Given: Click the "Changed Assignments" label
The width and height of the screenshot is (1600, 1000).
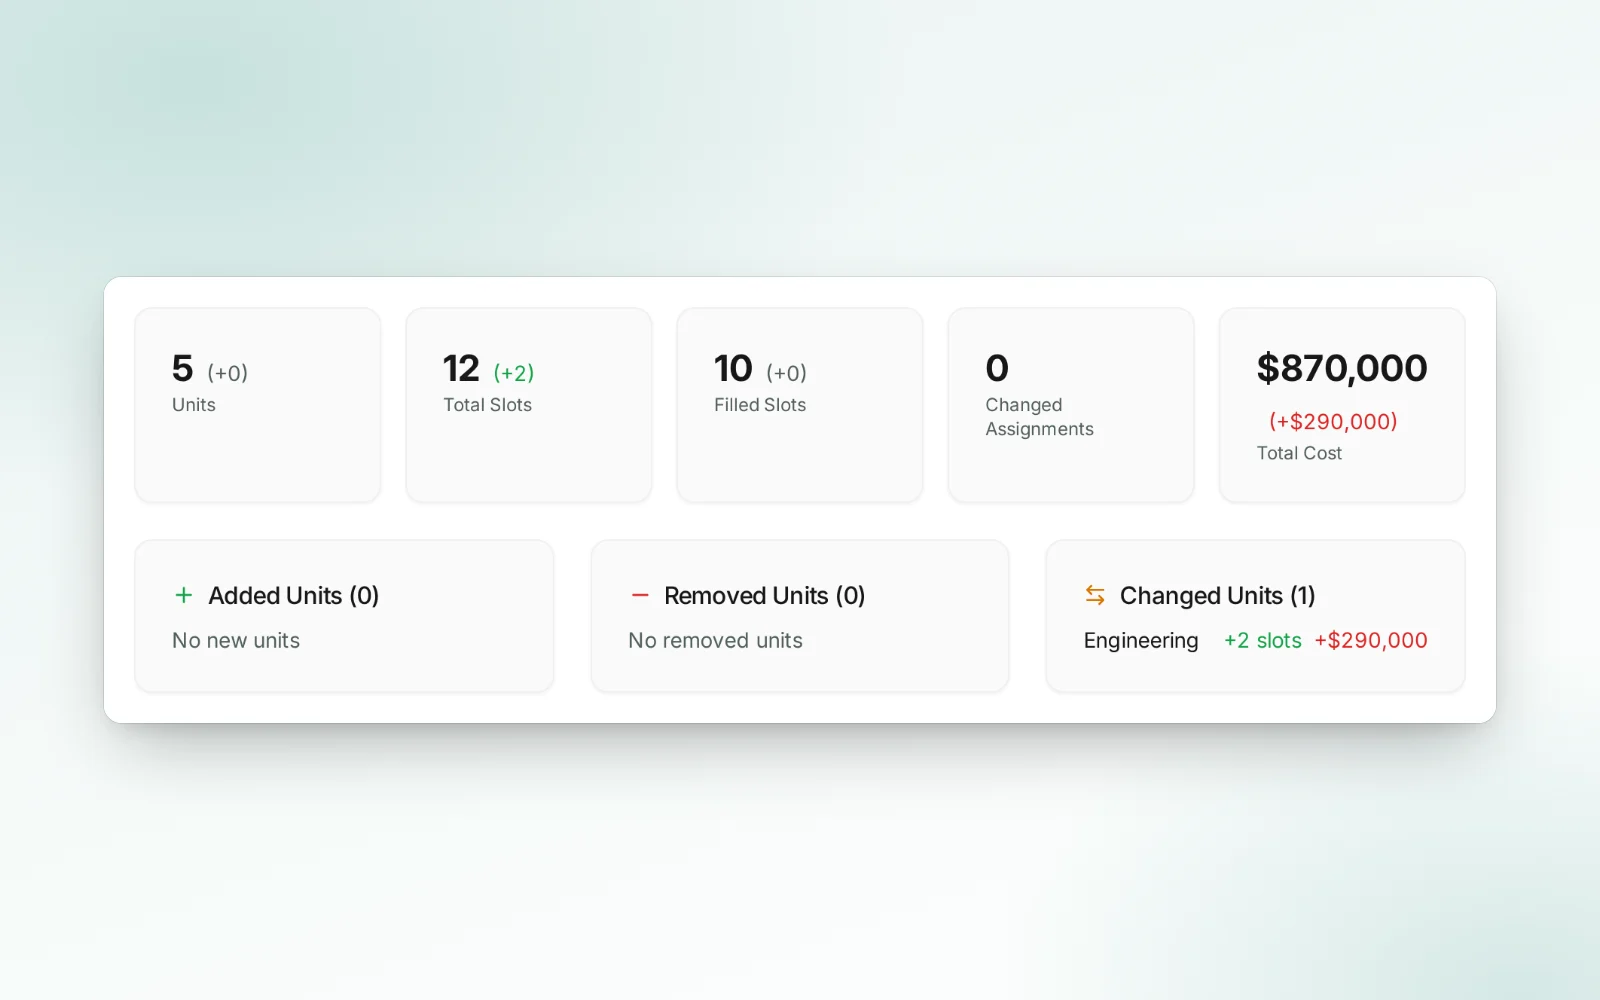Looking at the screenshot, I should [x=1039, y=417].
